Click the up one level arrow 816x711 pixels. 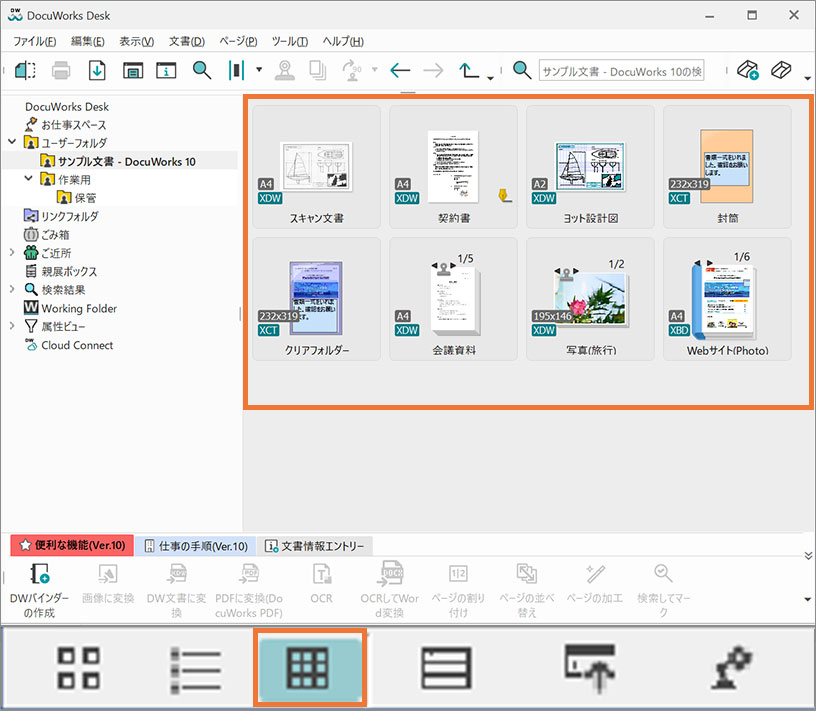click(x=468, y=70)
